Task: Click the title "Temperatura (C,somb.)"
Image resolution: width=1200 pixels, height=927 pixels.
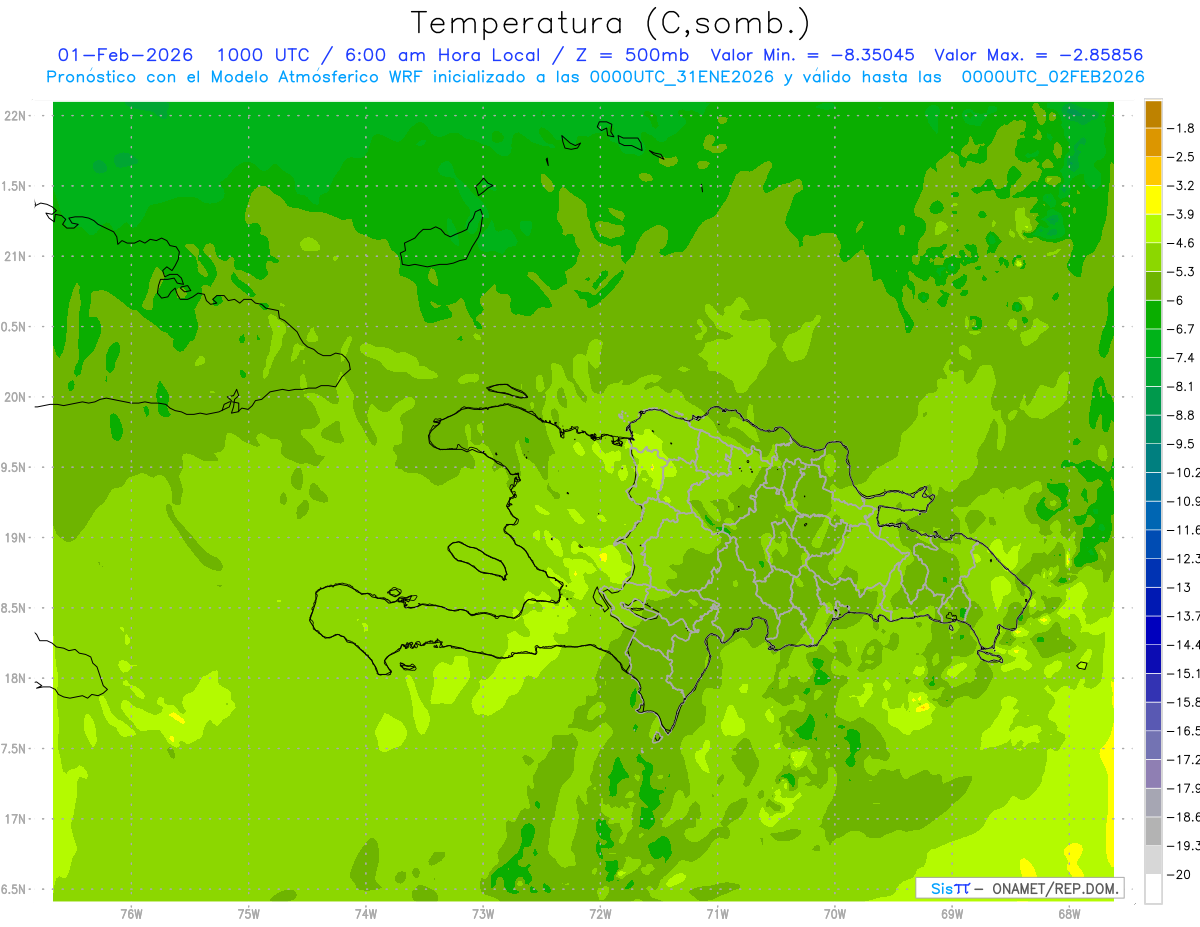Action: 610,23
